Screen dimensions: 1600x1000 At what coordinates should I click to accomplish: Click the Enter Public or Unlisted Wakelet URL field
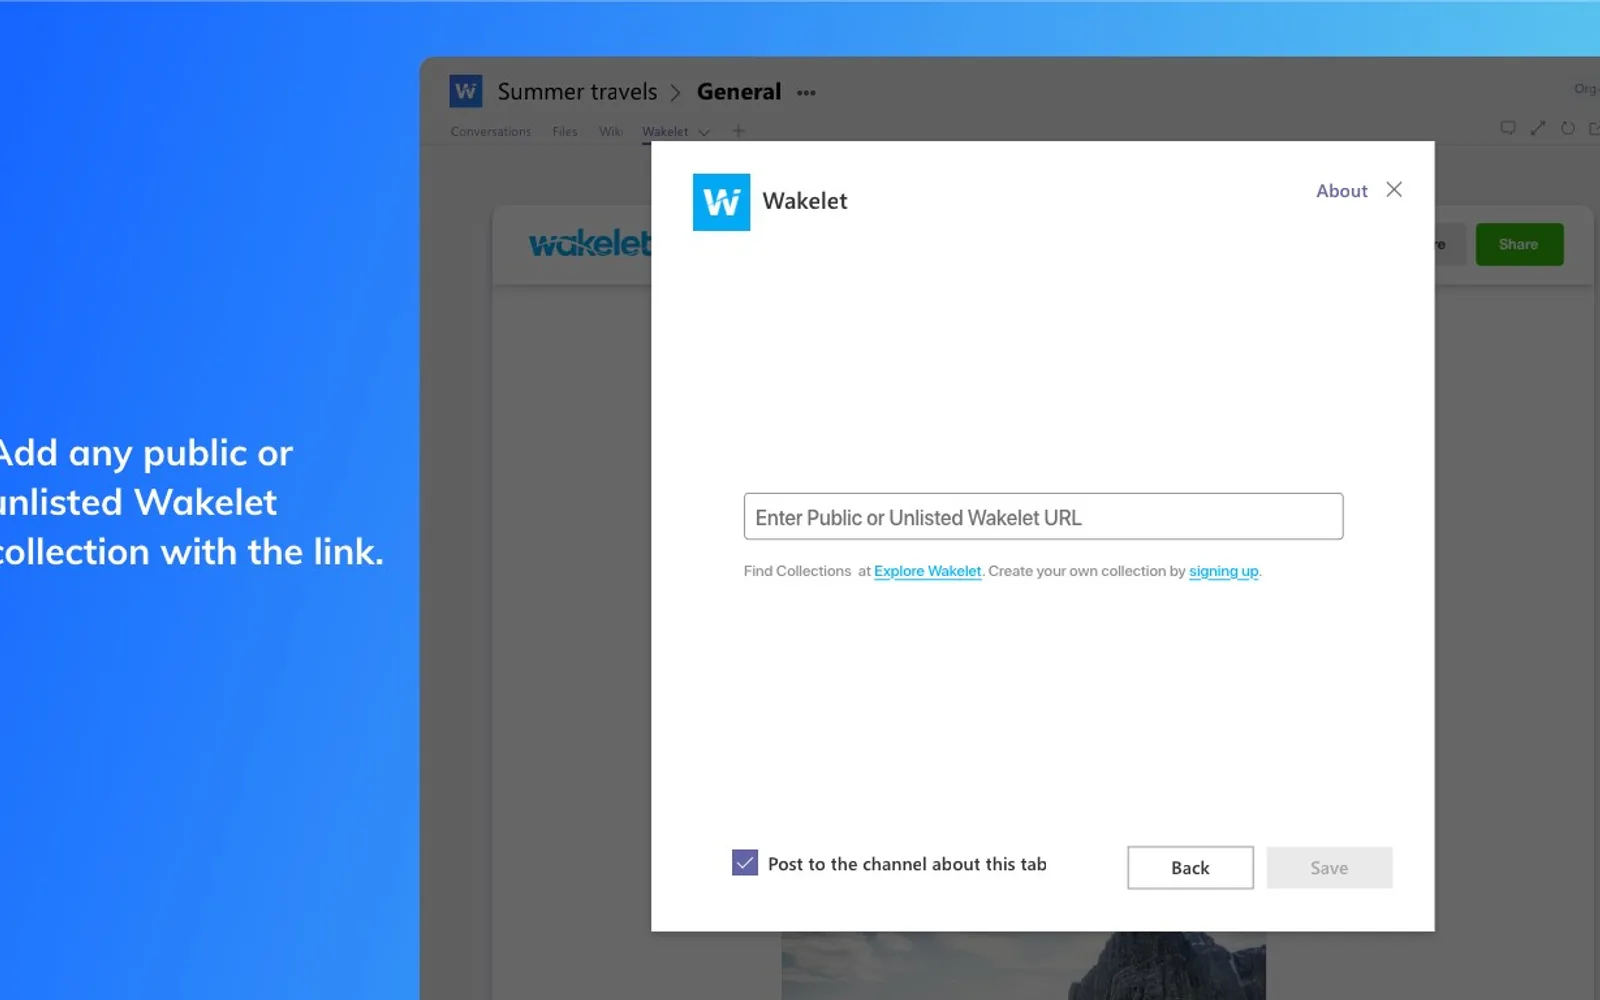click(1043, 516)
